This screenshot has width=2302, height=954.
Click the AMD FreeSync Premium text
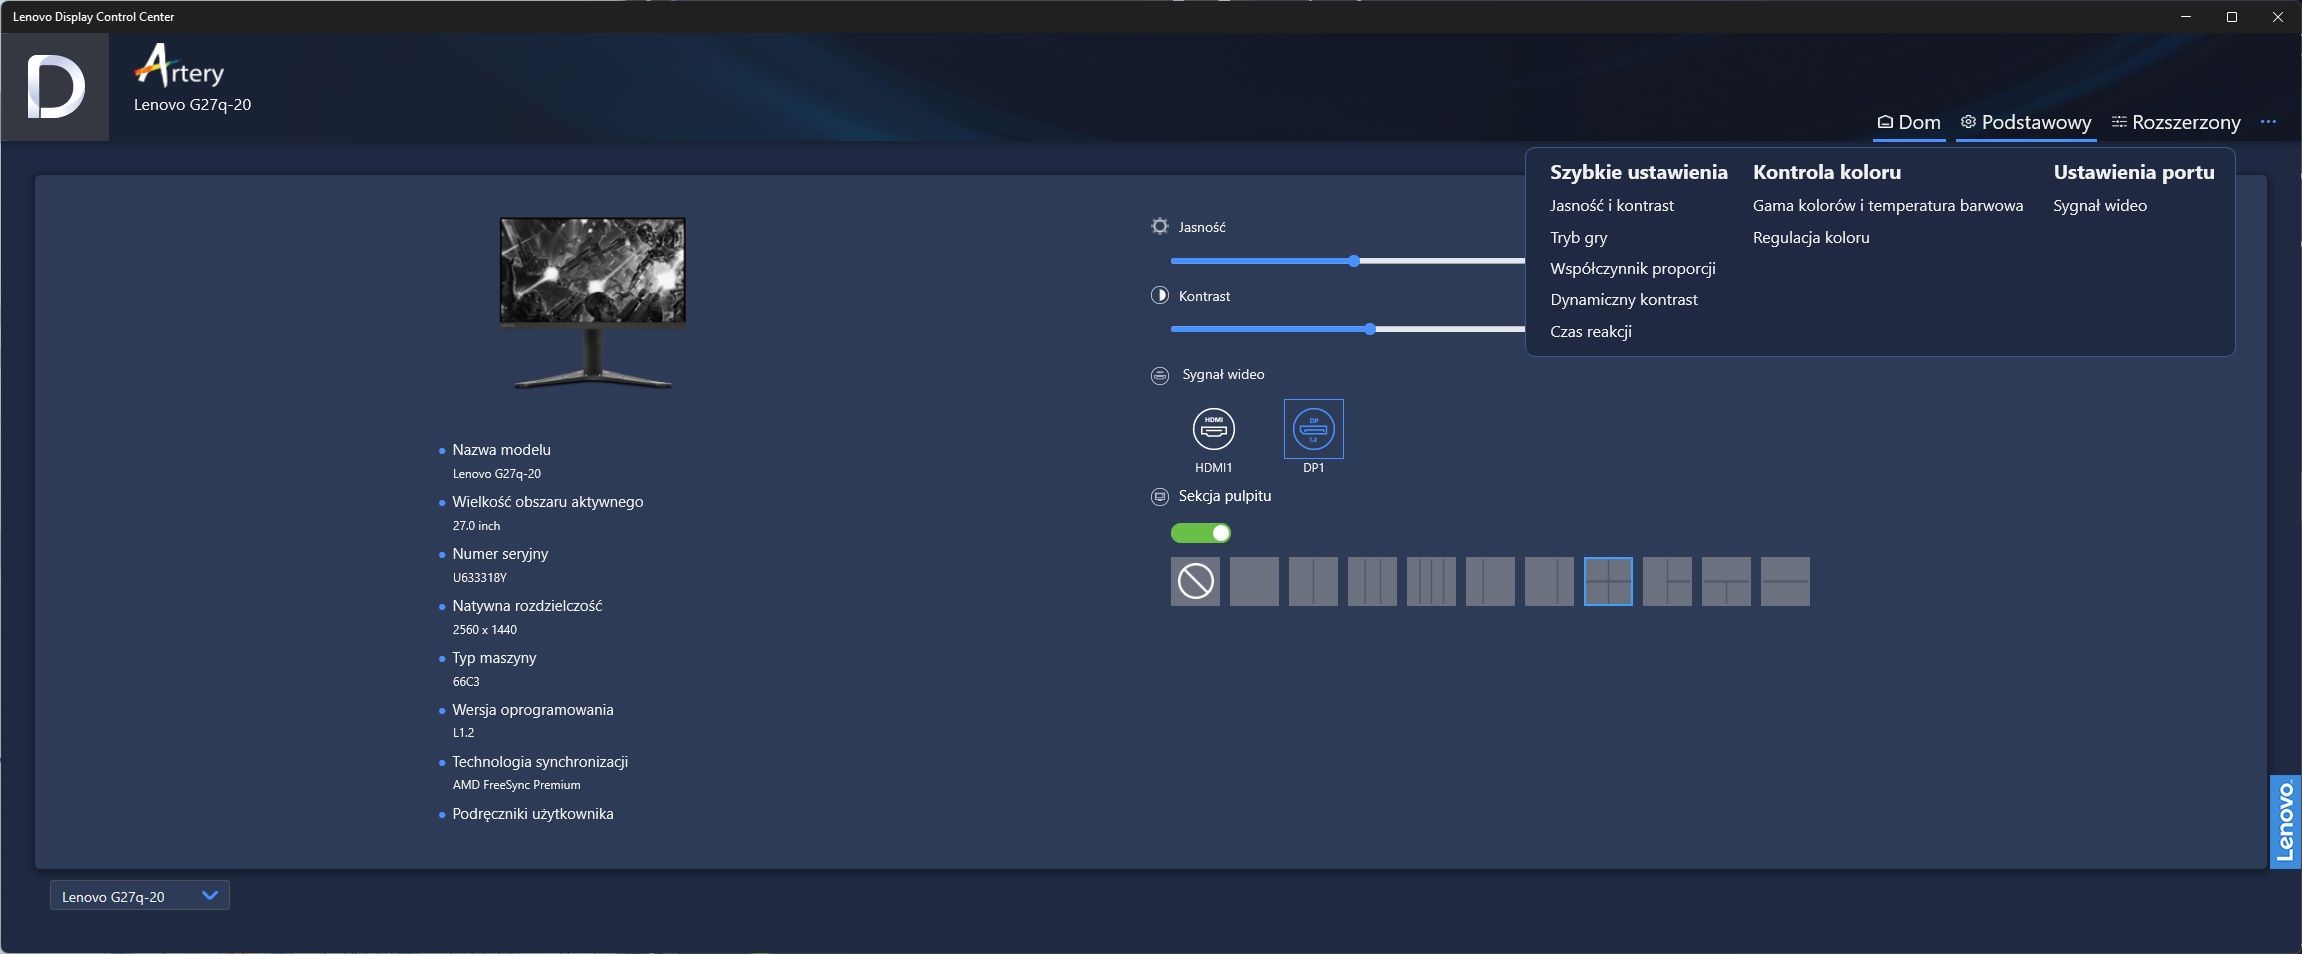click(516, 785)
